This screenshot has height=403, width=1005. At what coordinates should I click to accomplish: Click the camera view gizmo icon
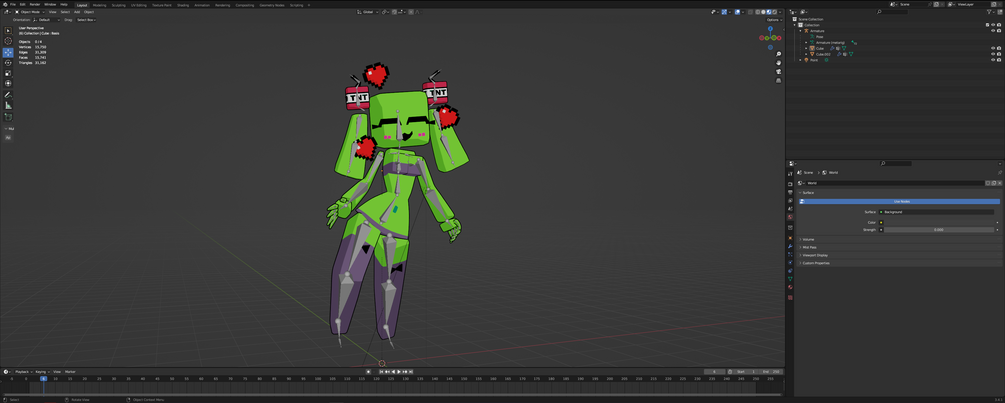778,72
